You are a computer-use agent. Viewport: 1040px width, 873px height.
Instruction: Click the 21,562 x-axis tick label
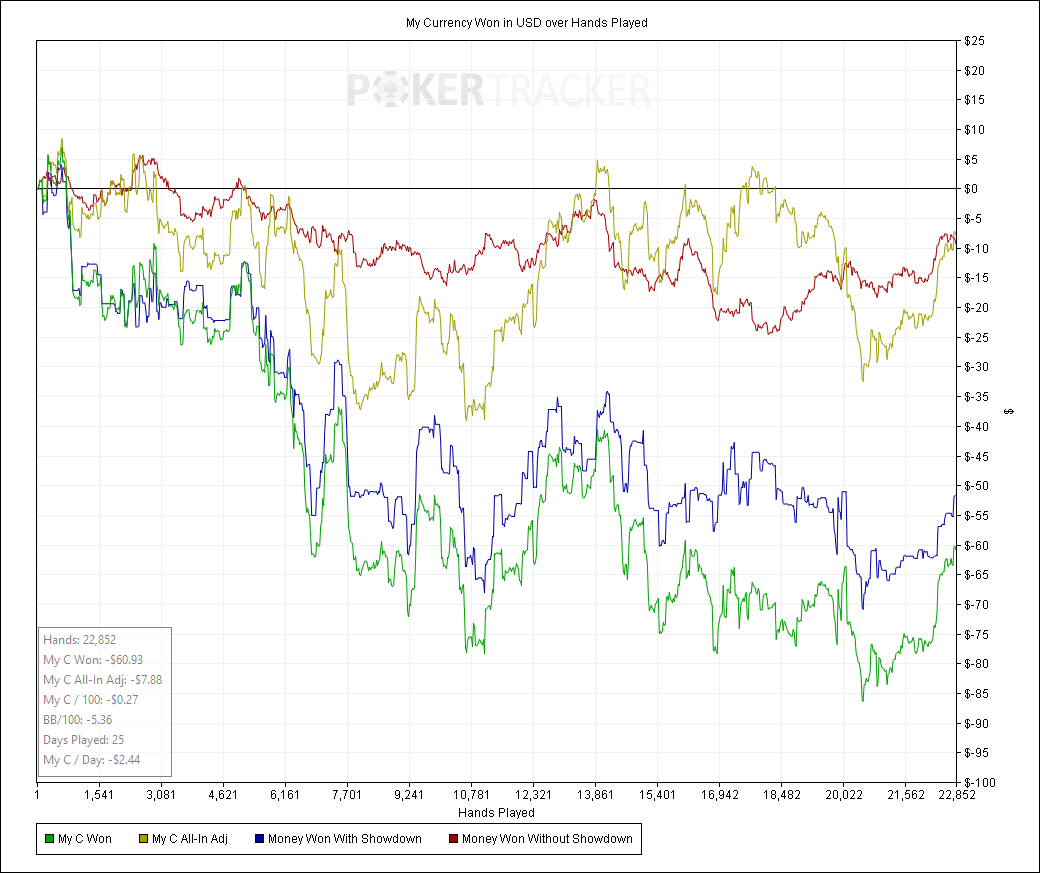coord(905,795)
